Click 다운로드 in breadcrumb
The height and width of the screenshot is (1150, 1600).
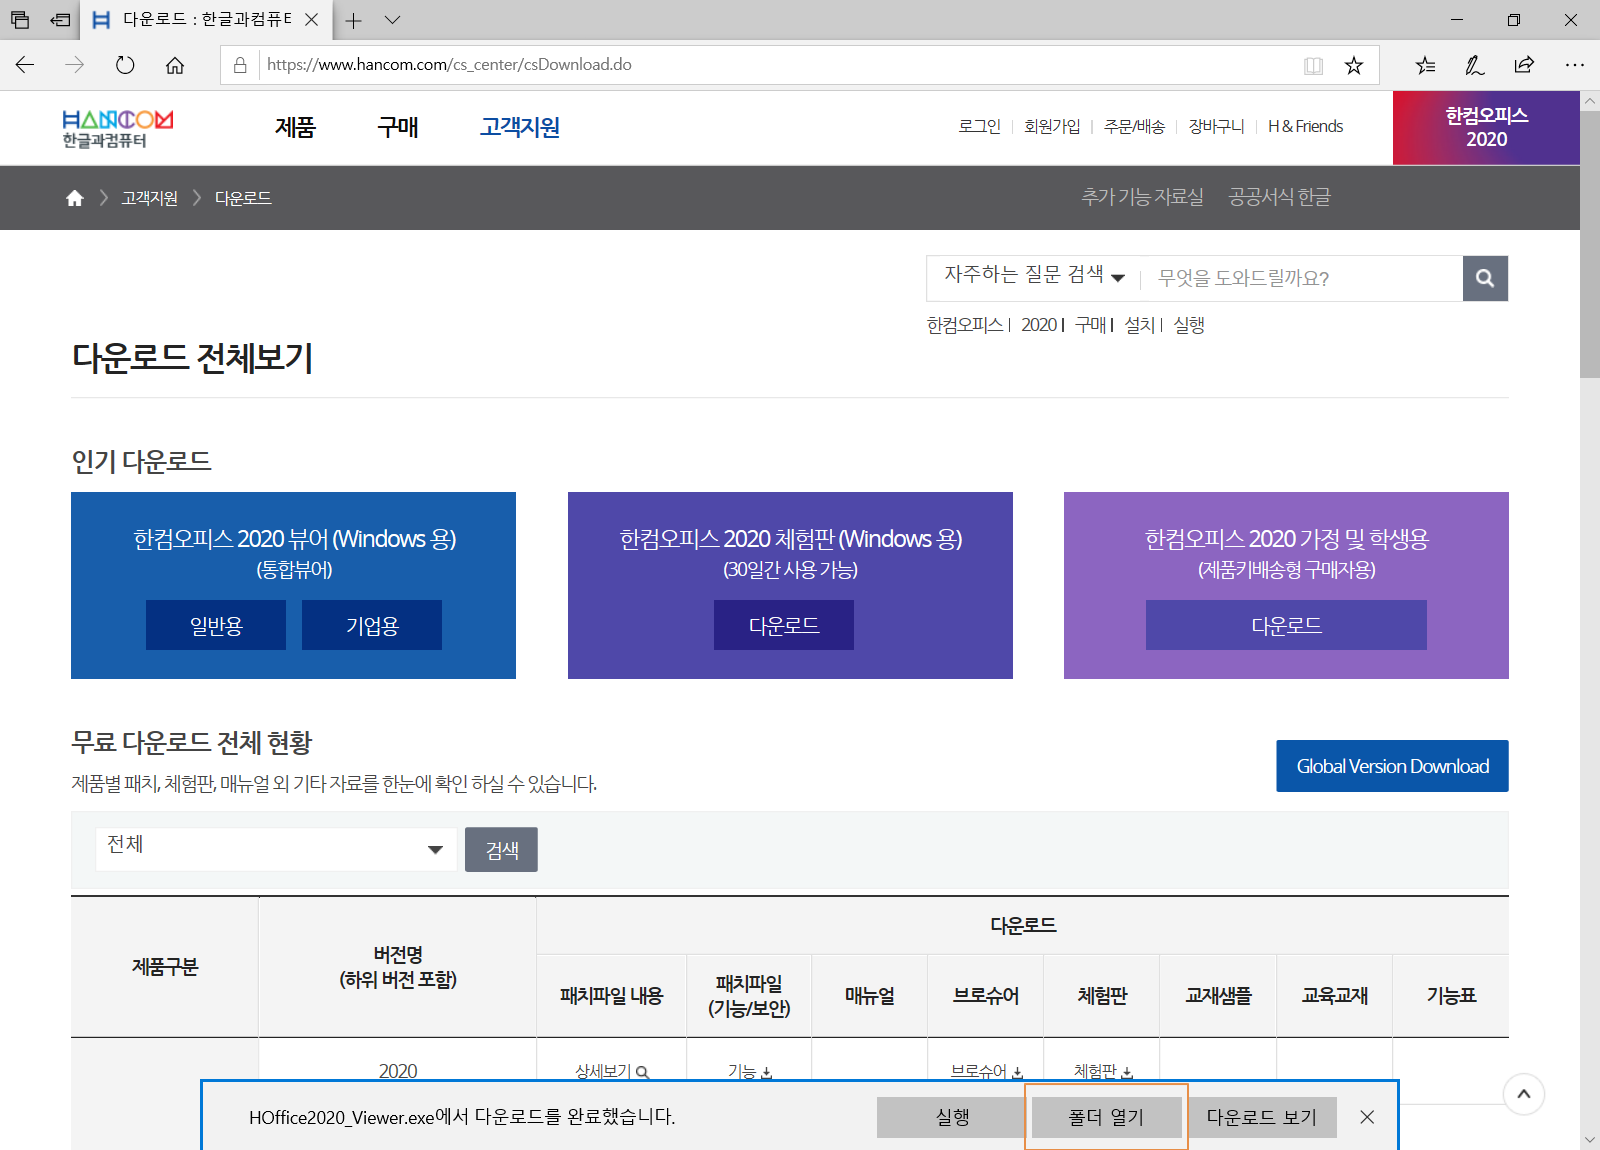243,198
